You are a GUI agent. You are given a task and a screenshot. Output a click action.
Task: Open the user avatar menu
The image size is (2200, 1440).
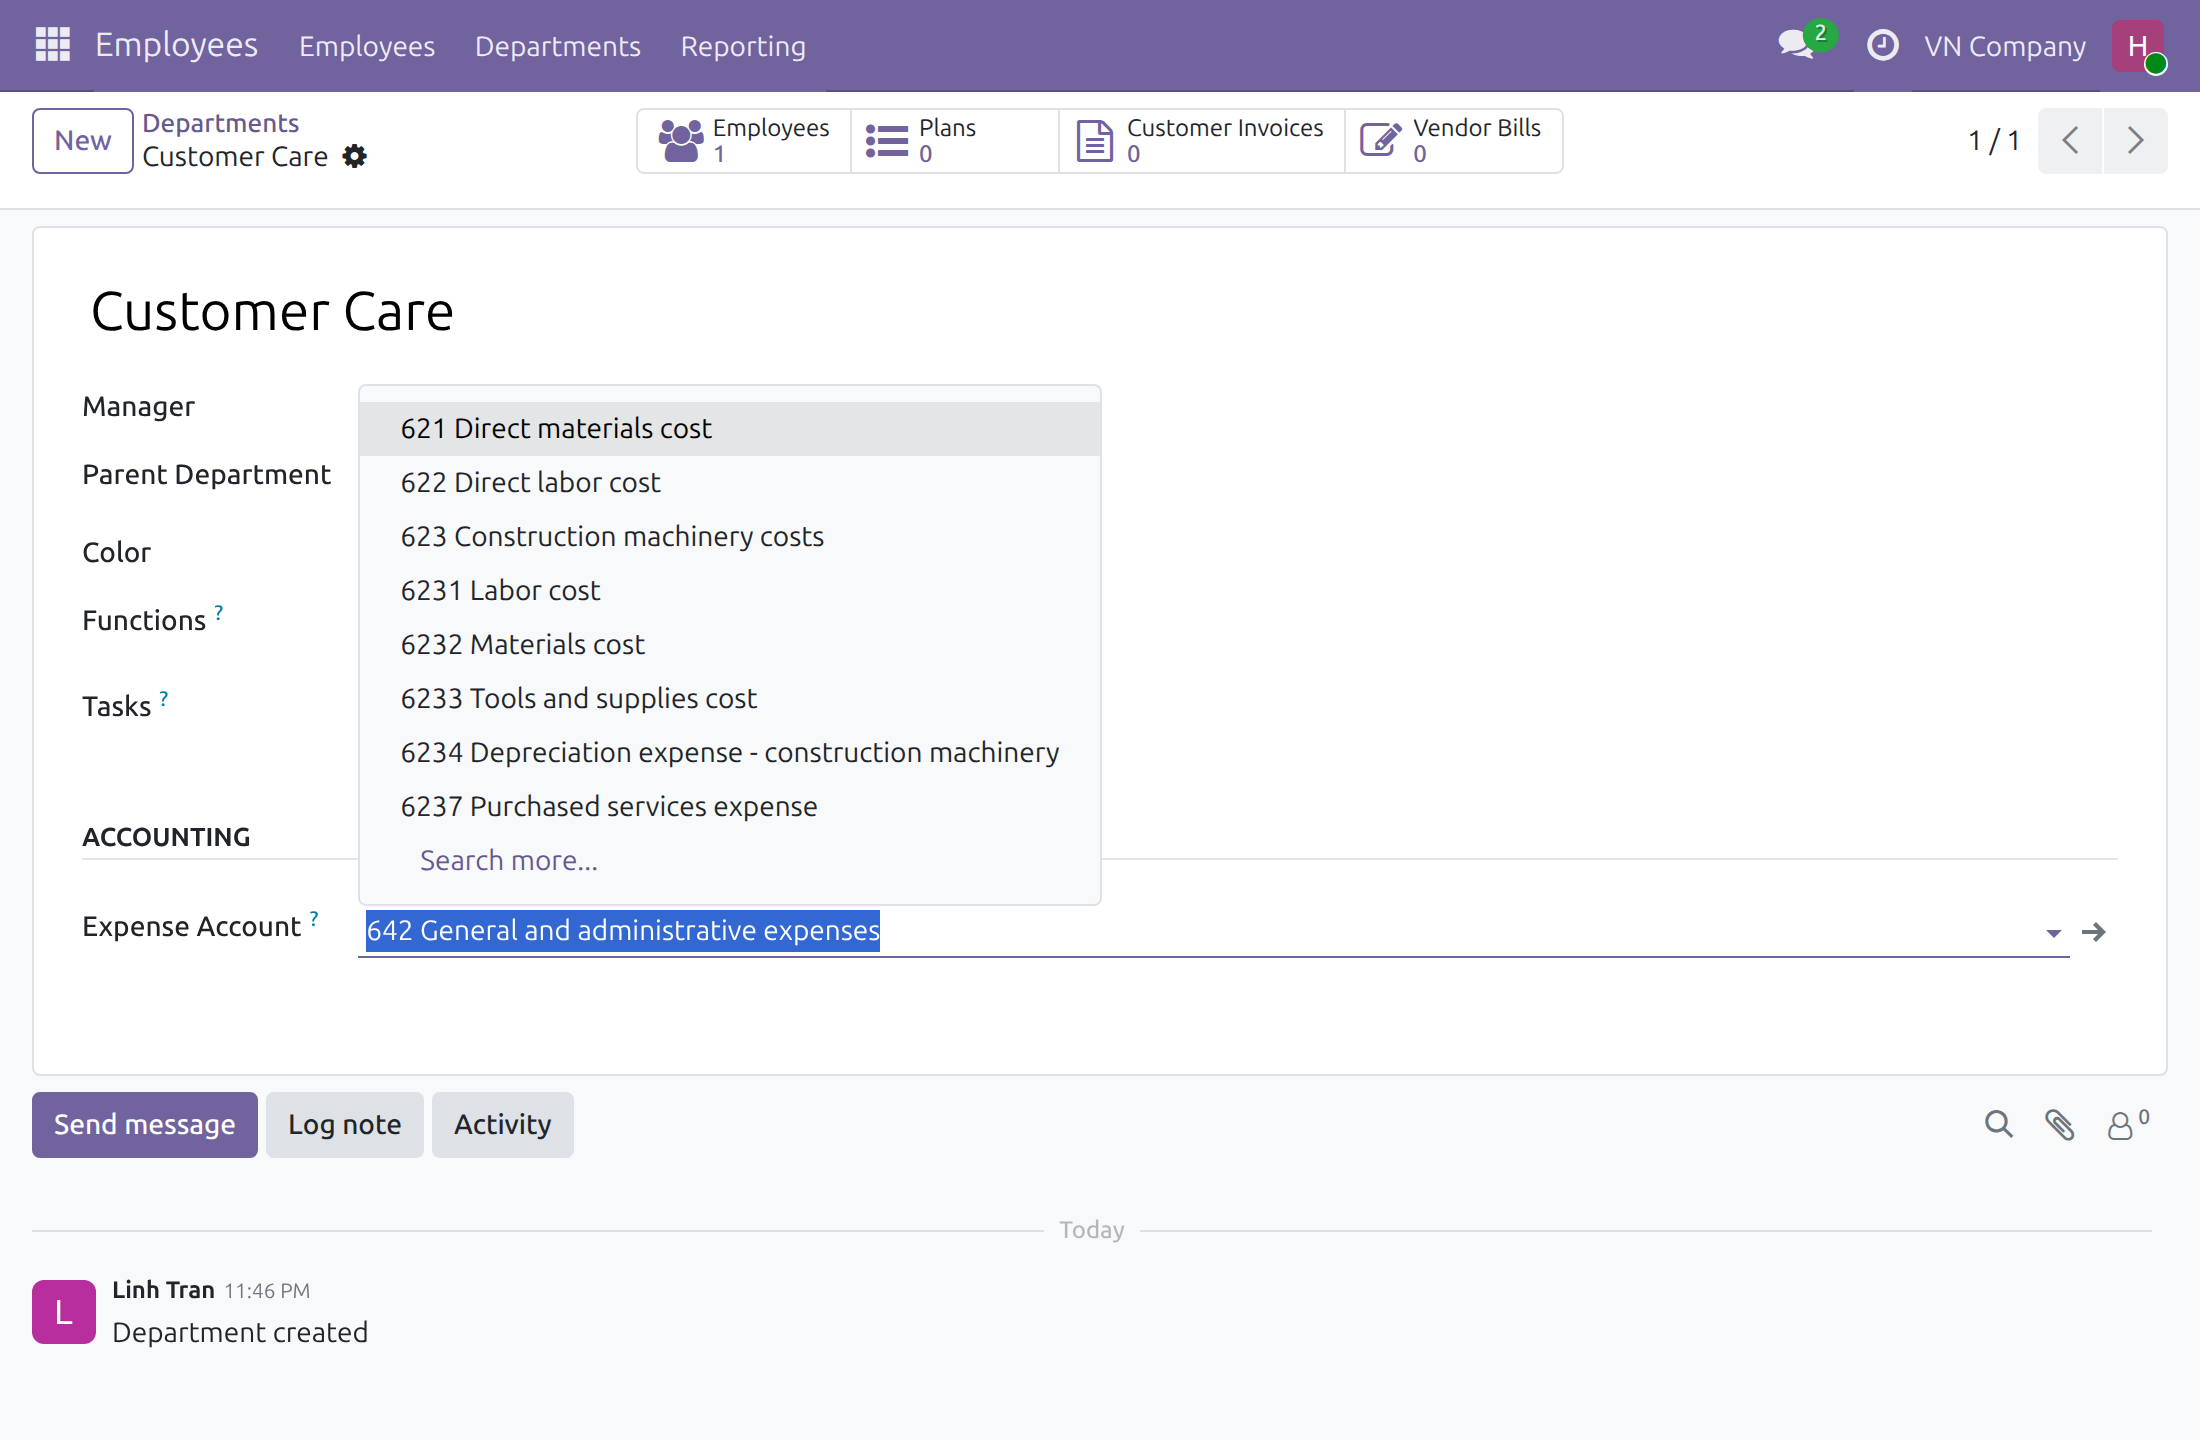tap(2139, 46)
